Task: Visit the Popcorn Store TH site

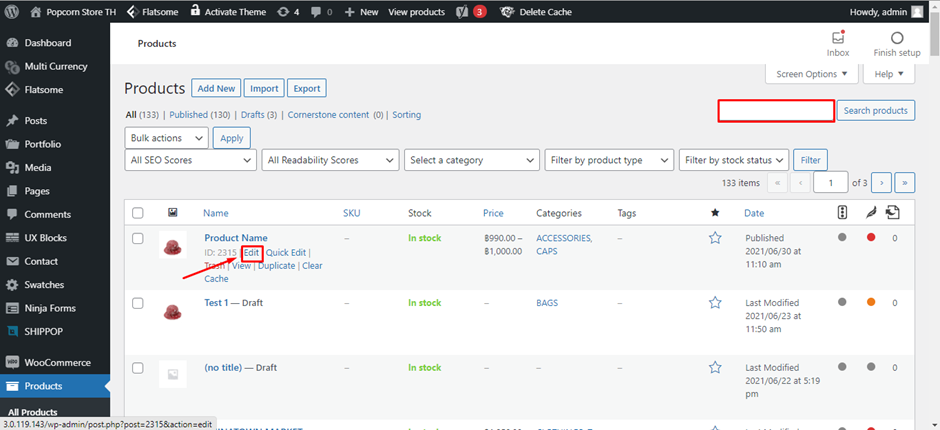Action: point(73,11)
